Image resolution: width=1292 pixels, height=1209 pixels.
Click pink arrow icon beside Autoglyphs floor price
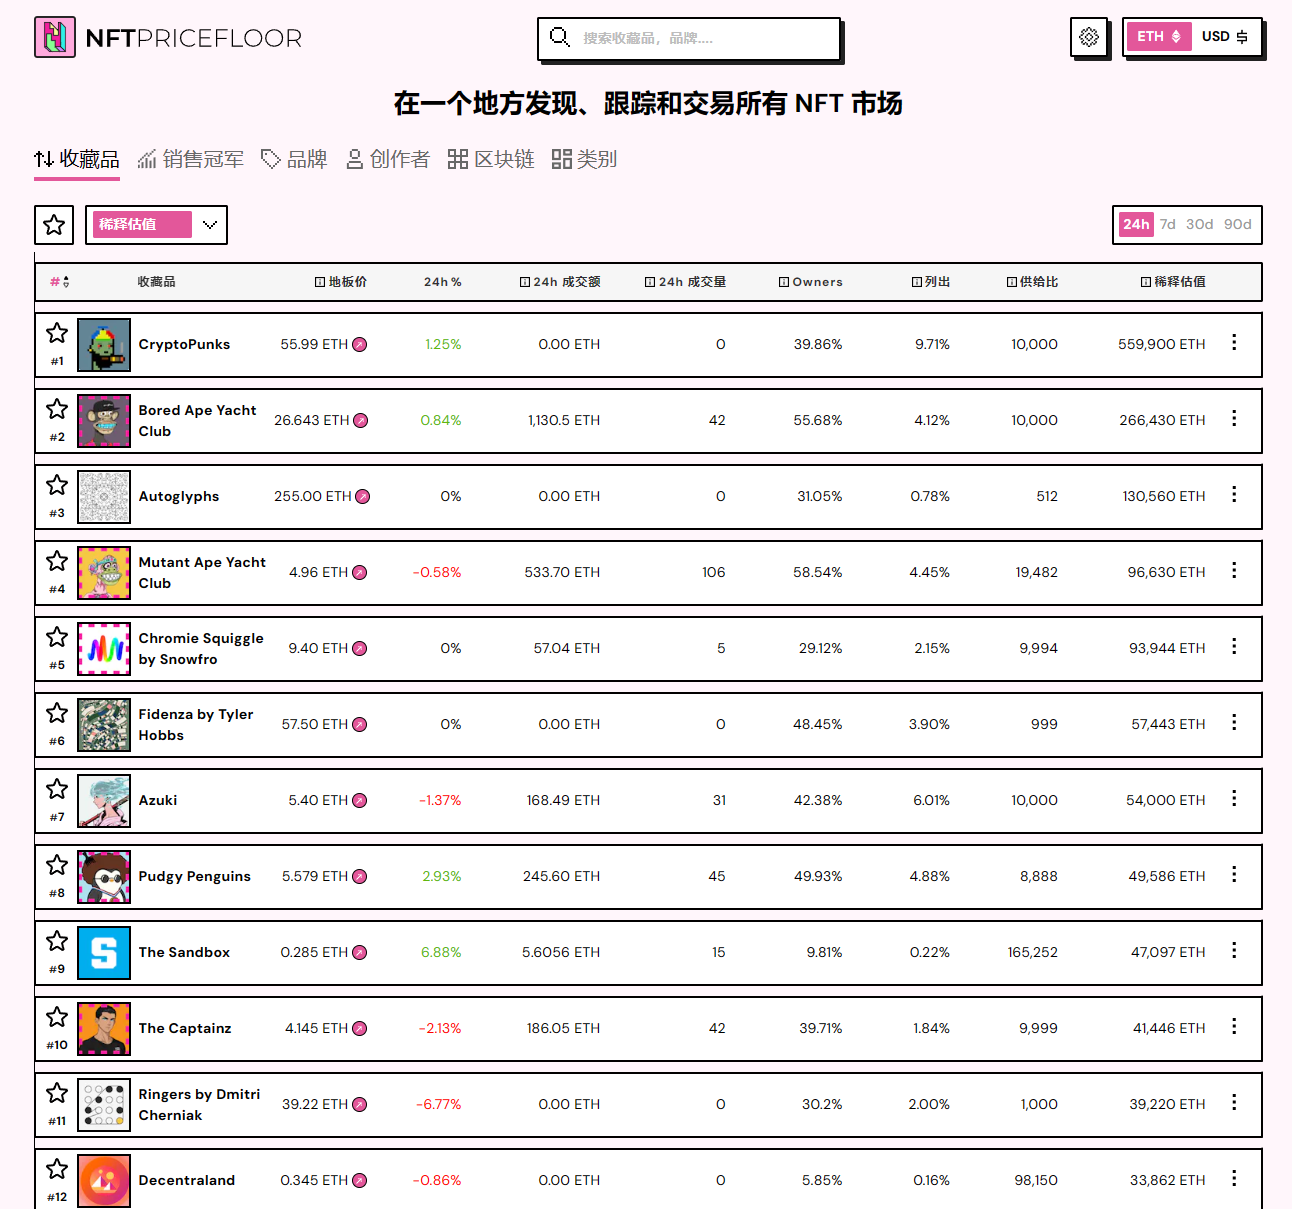click(363, 496)
